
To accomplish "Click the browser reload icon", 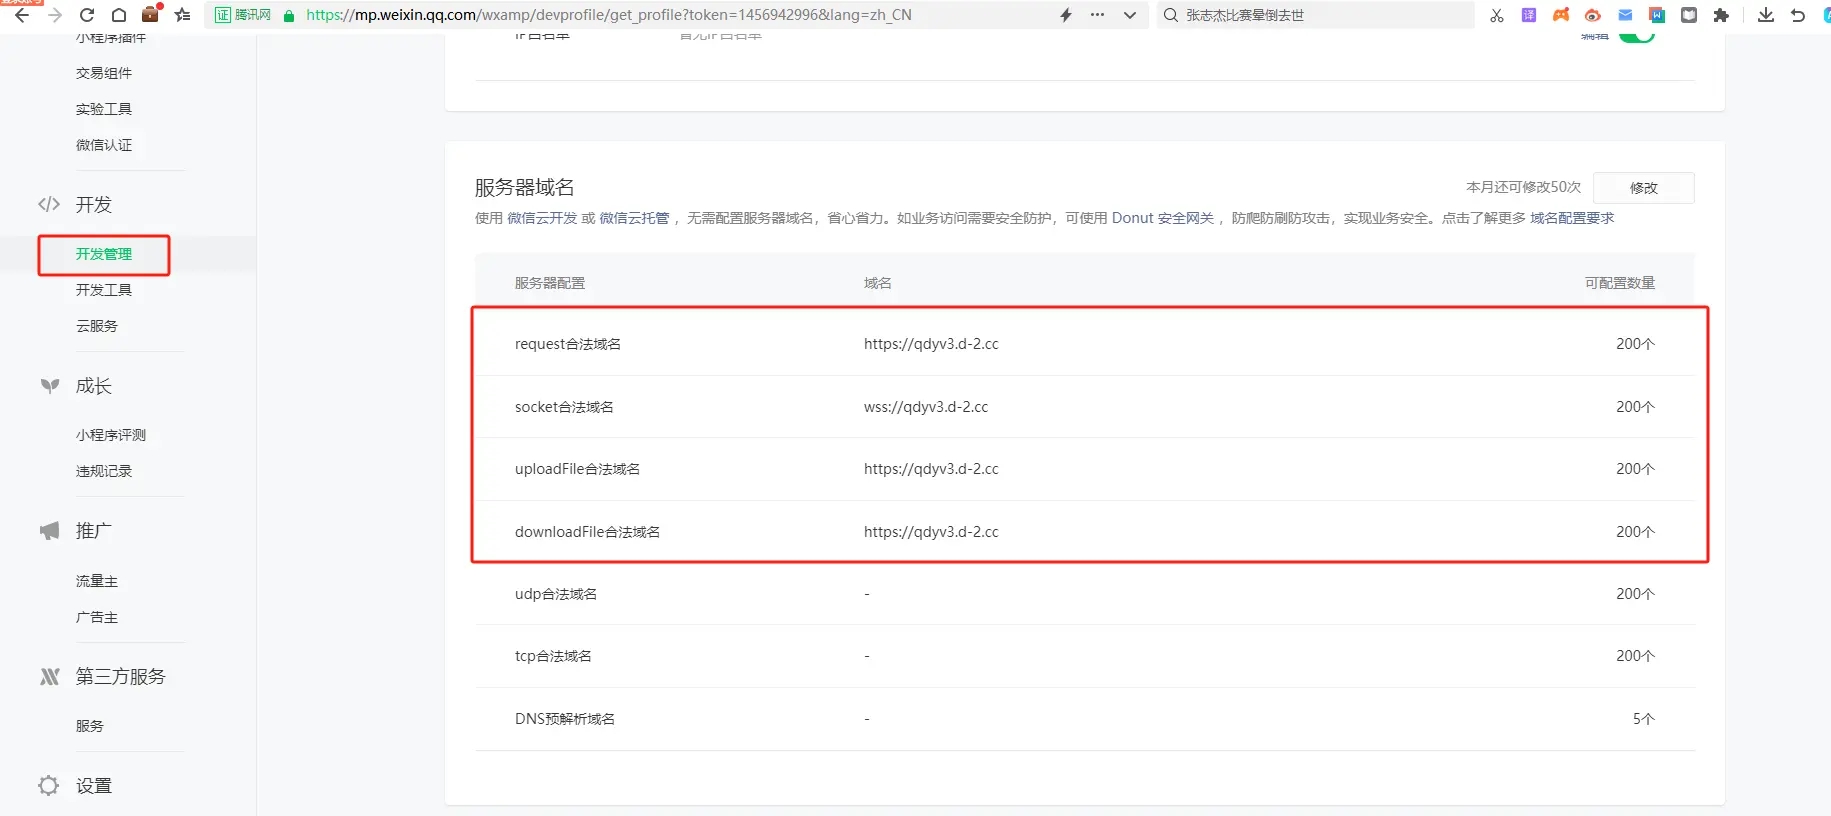I will point(87,15).
